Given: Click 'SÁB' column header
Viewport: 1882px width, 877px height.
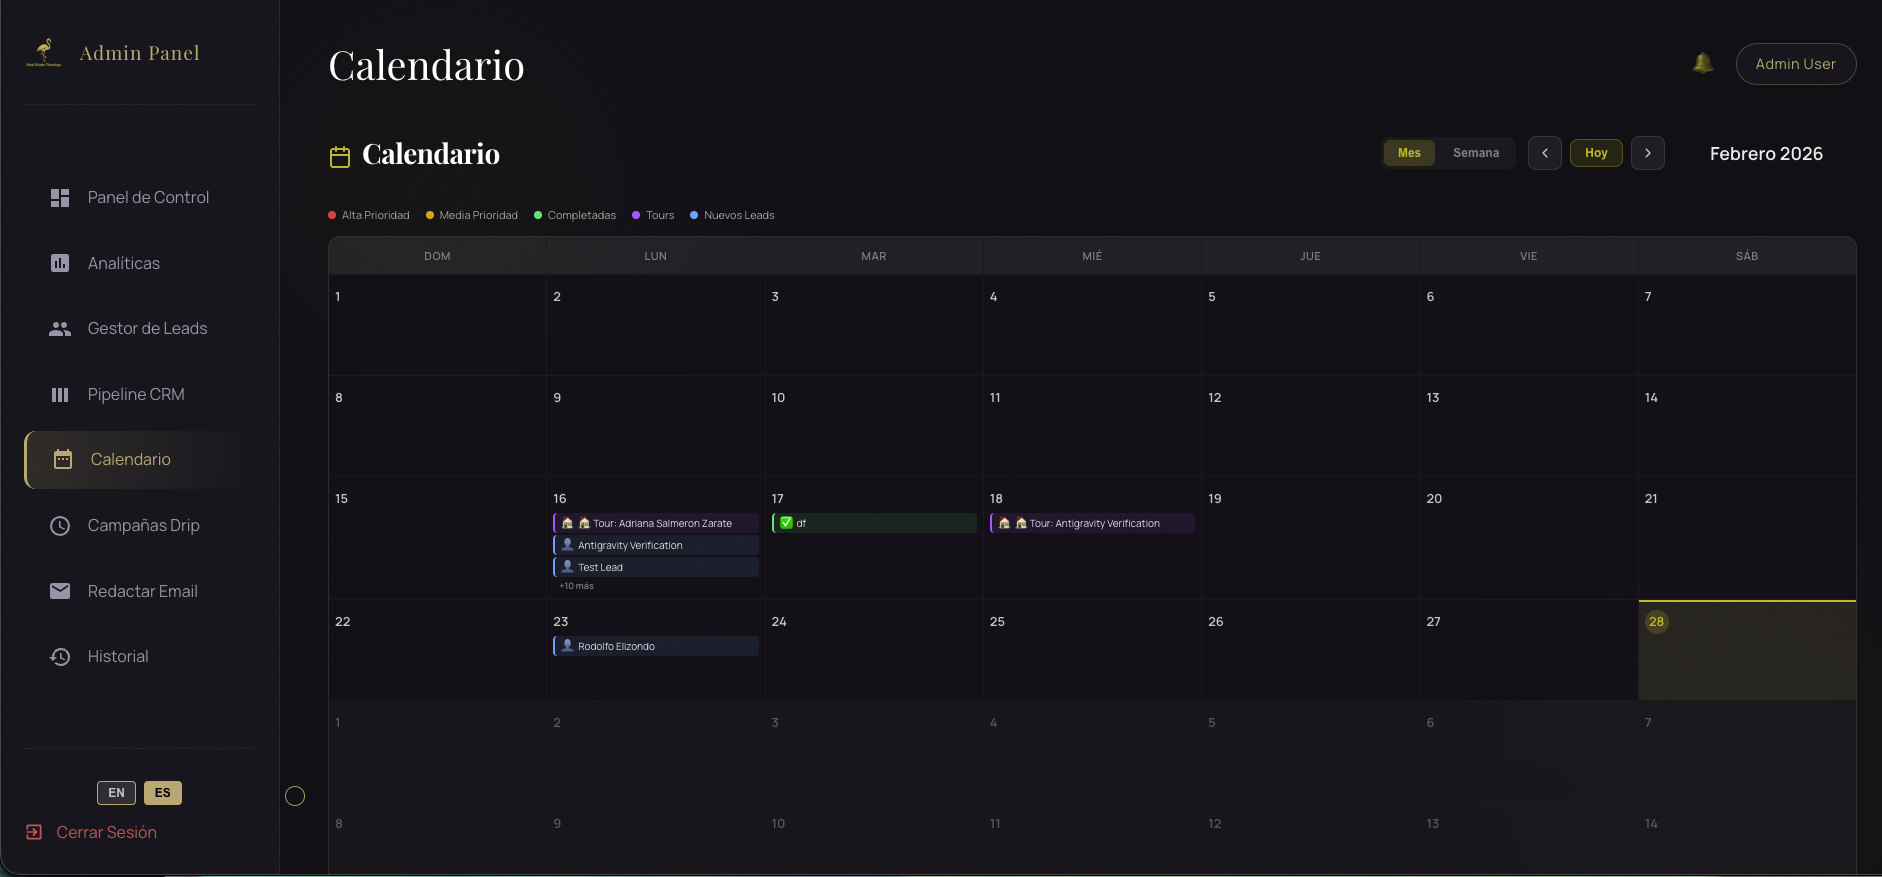Looking at the screenshot, I should coord(1747,256).
